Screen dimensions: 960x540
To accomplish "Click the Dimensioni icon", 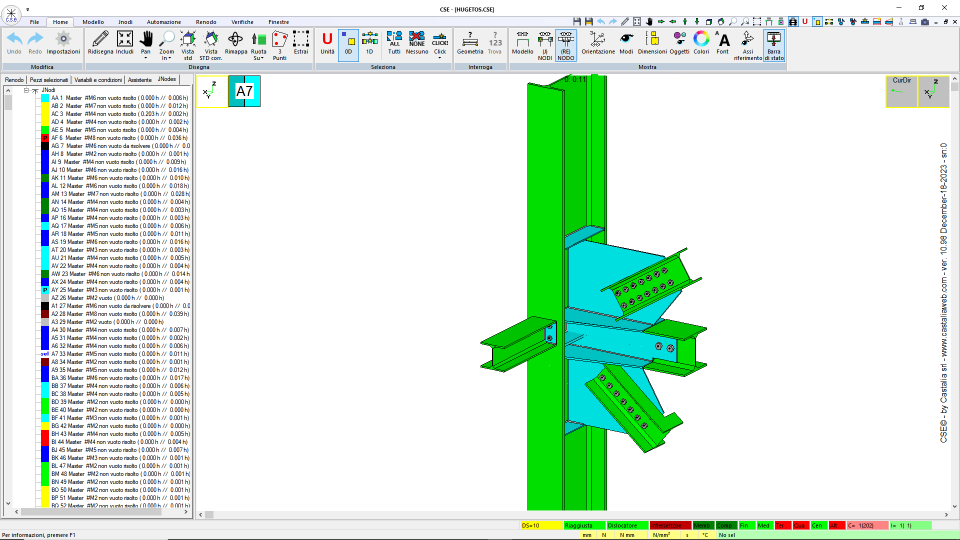I will click(652, 40).
